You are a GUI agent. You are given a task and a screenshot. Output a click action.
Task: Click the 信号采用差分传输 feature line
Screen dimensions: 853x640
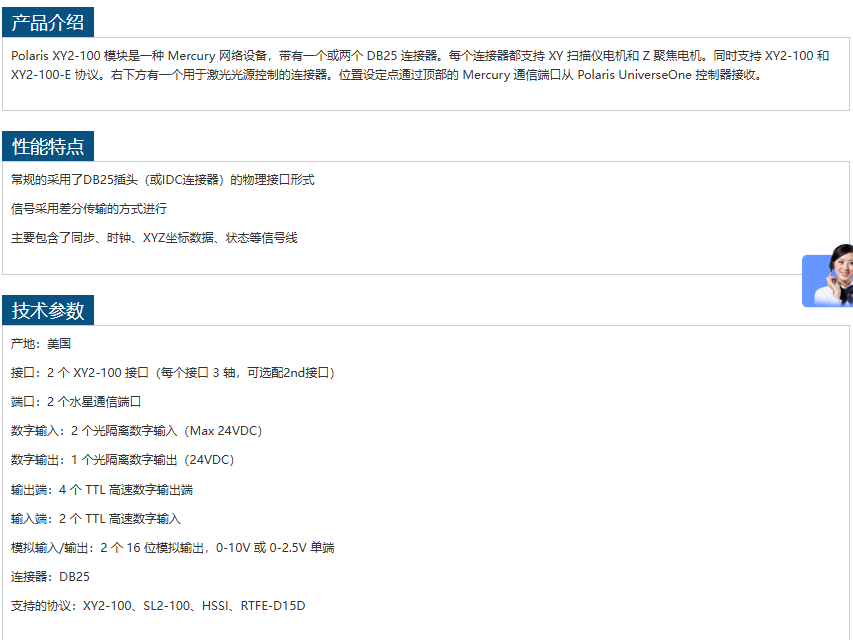click(89, 209)
